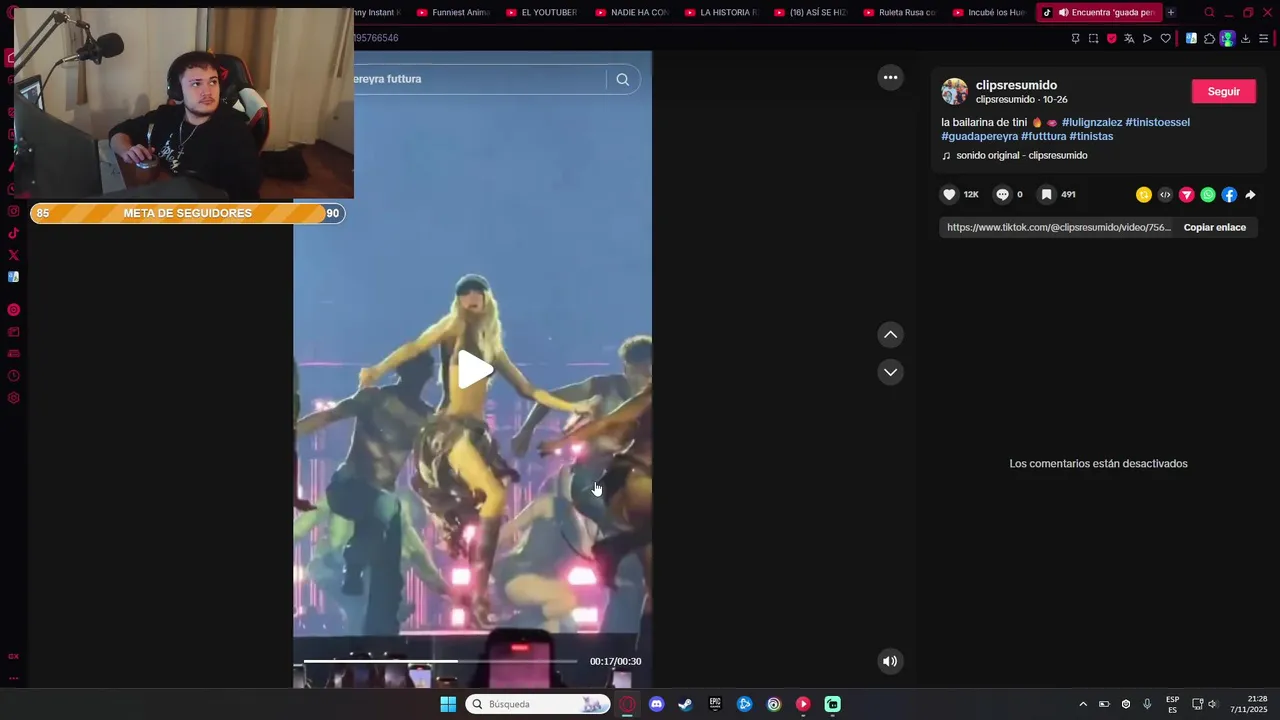Like the video with the heart icon
This screenshot has width=1280, height=720.
949,195
